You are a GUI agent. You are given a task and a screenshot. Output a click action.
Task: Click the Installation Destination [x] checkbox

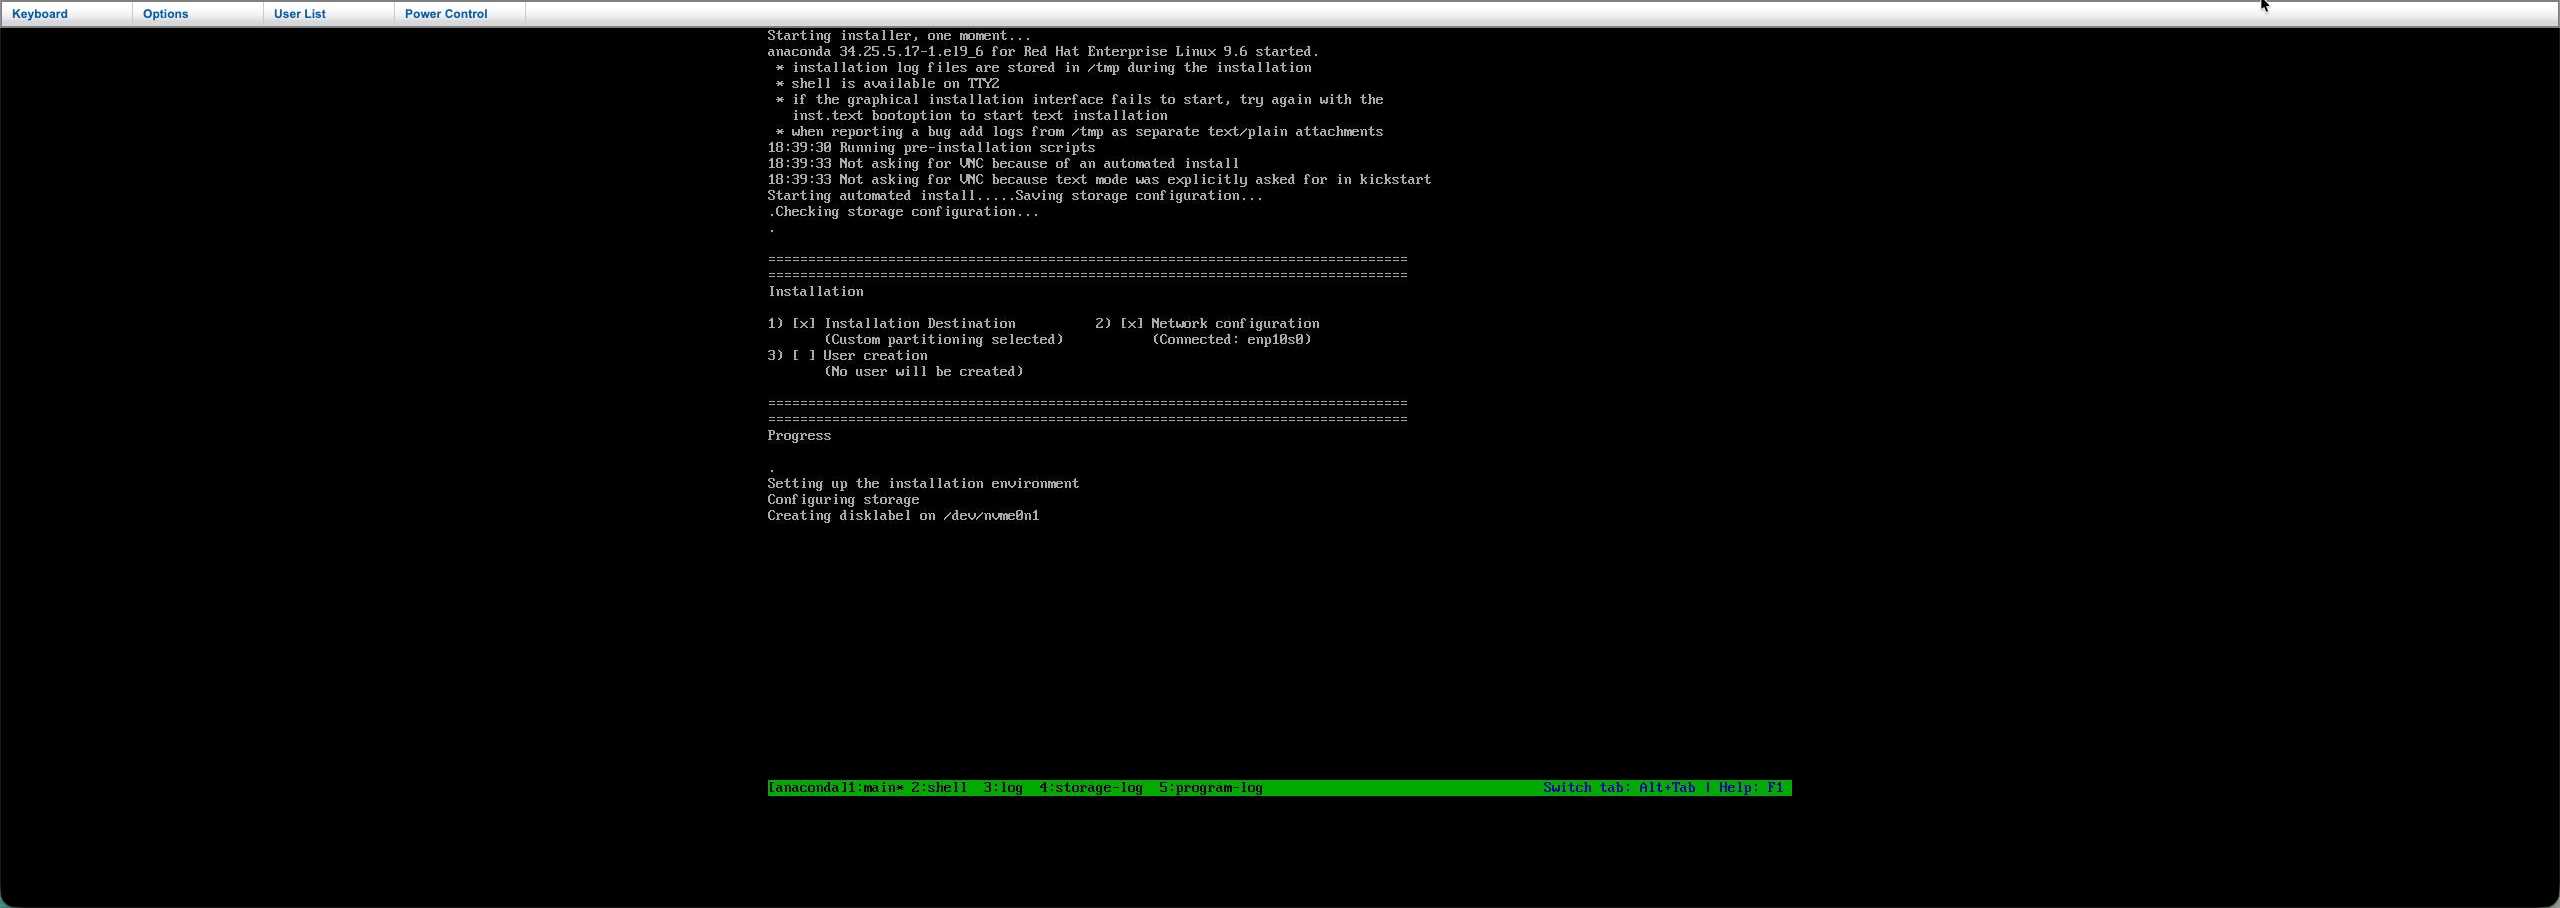tap(804, 324)
